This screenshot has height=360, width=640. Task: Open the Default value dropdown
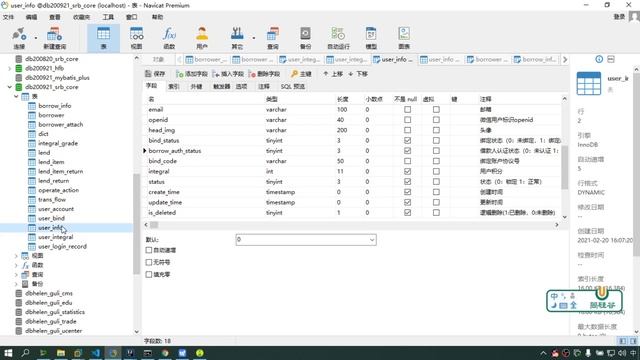[372, 240]
